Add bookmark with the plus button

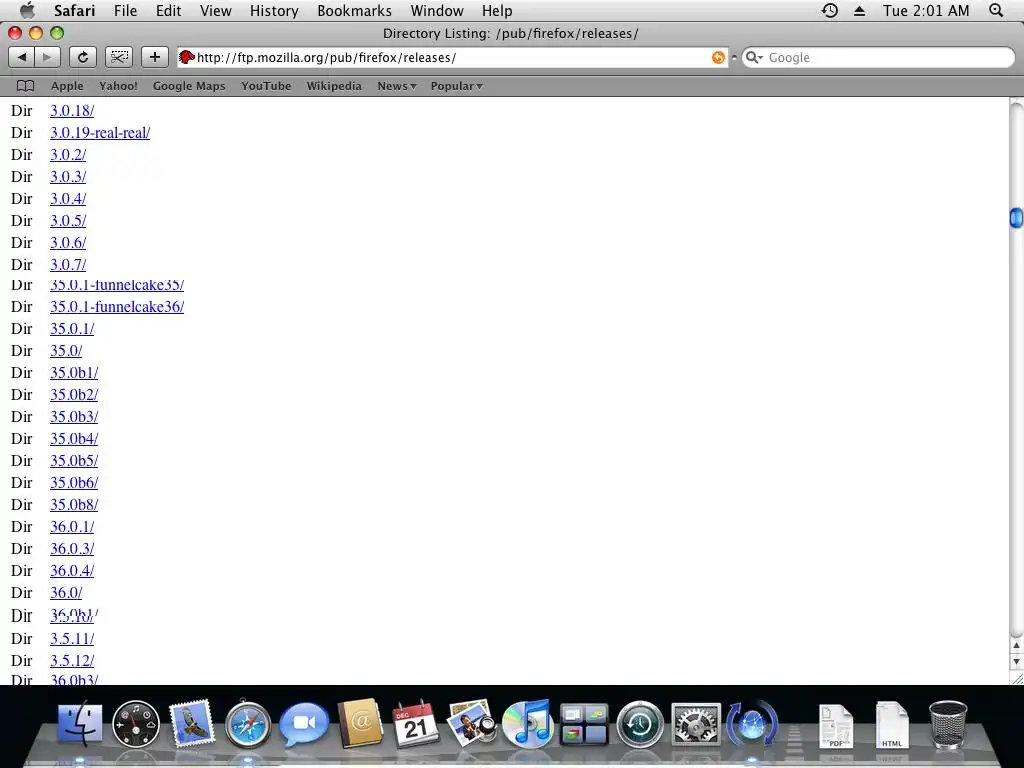pyautogui.click(x=155, y=57)
